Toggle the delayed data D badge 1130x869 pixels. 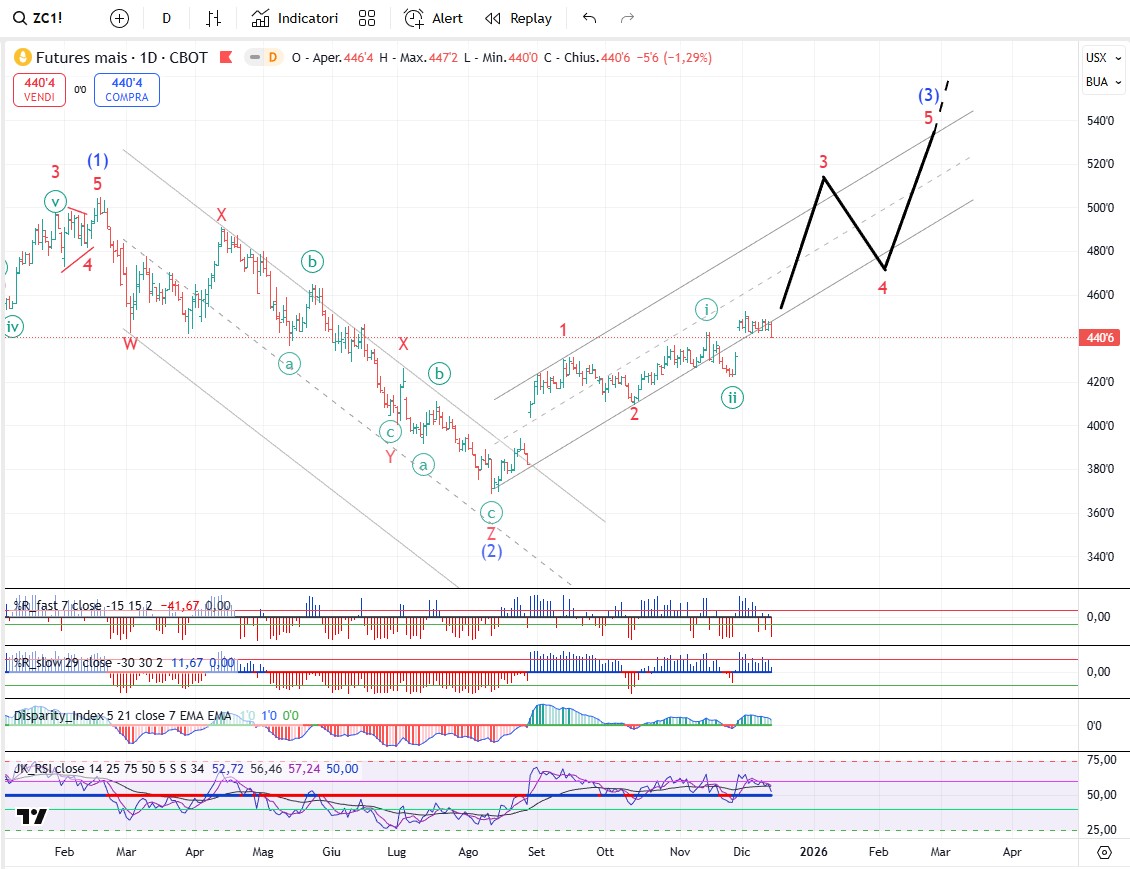point(271,58)
